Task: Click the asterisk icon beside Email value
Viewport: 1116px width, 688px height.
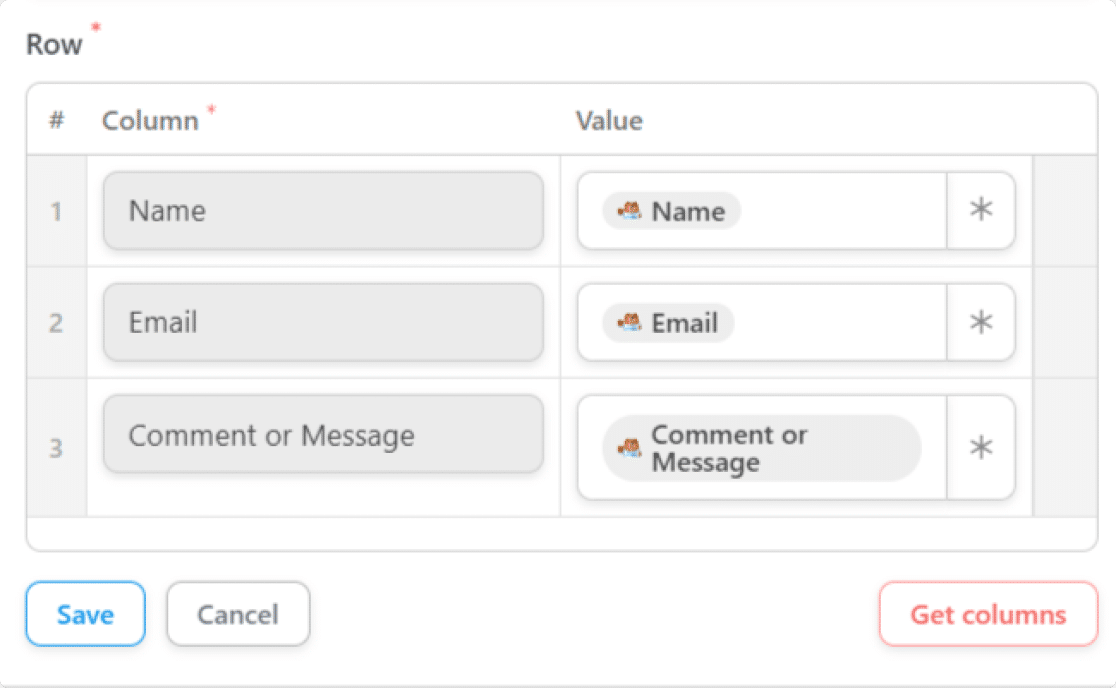Action: pyautogui.click(x=981, y=323)
